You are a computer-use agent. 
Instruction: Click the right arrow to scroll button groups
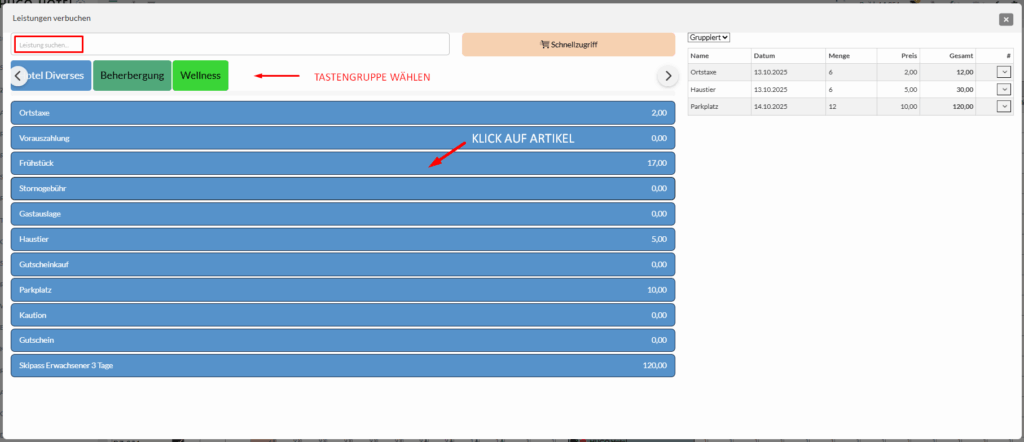[667, 76]
